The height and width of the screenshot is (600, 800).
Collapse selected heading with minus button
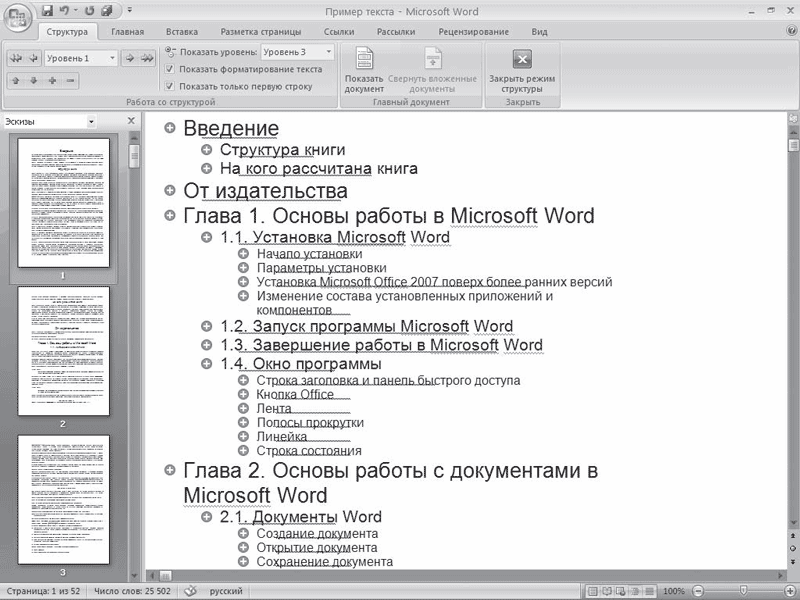(x=70, y=81)
